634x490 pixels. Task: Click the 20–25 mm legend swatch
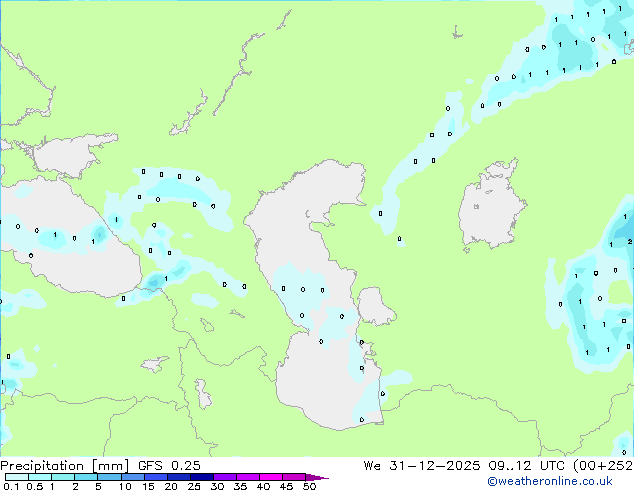(179, 477)
